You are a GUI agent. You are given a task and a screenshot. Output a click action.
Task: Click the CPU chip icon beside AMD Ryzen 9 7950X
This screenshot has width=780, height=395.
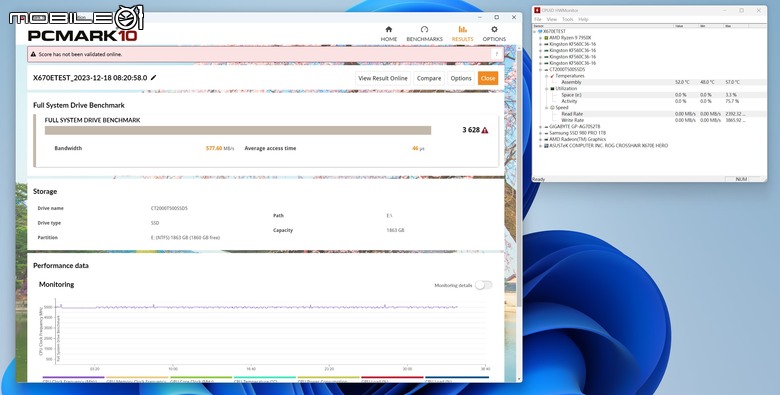click(x=546, y=38)
